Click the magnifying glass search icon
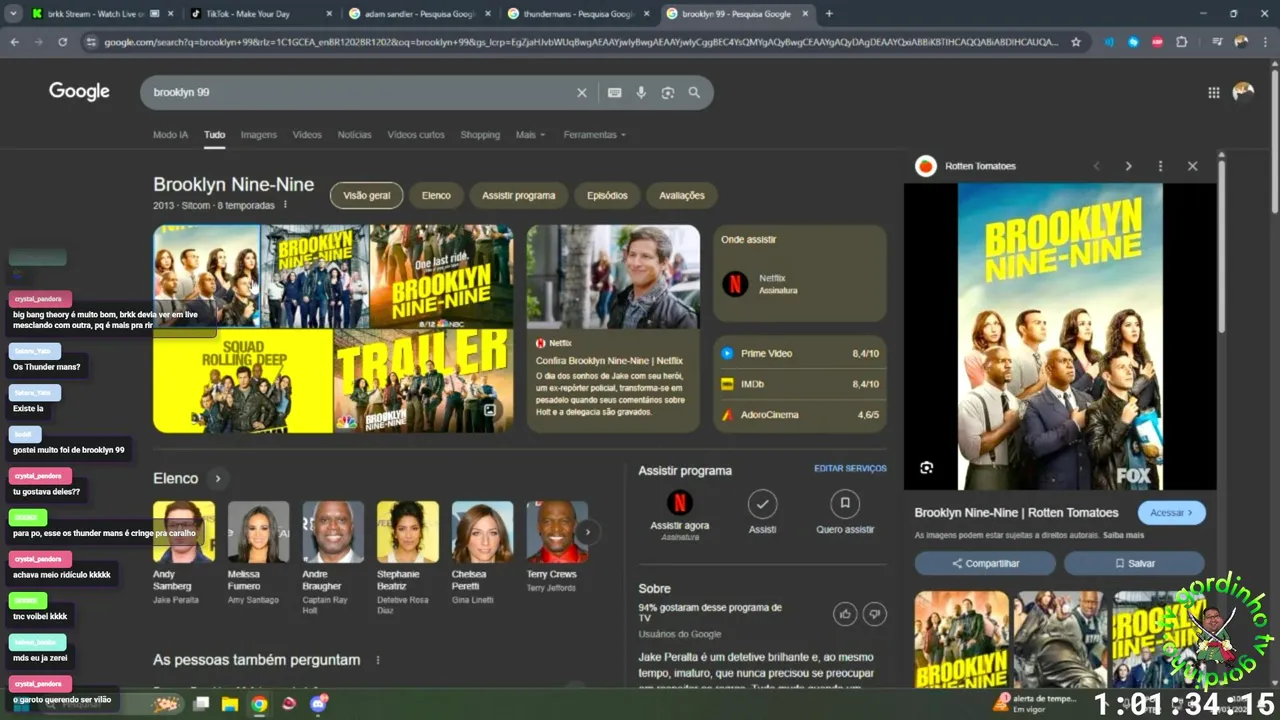1280x720 pixels. click(694, 92)
